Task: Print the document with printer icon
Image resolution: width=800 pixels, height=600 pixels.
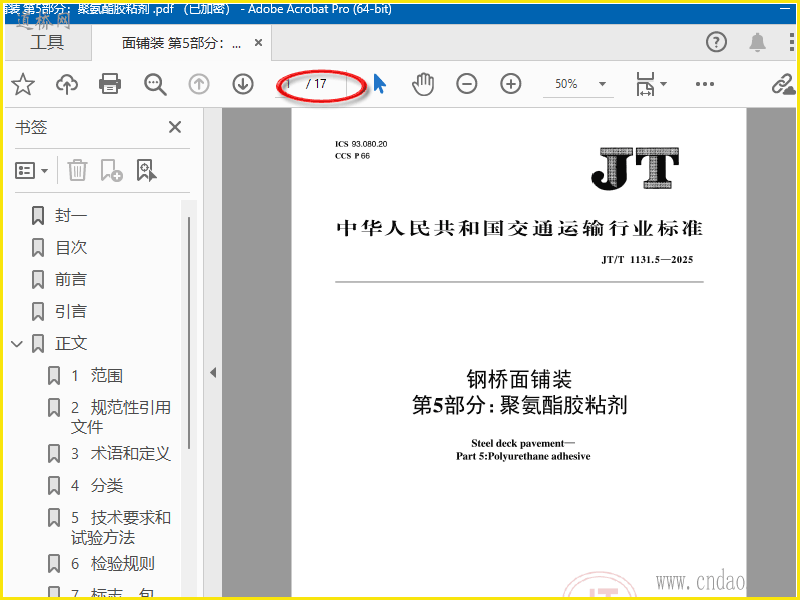Action: [x=110, y=84]
